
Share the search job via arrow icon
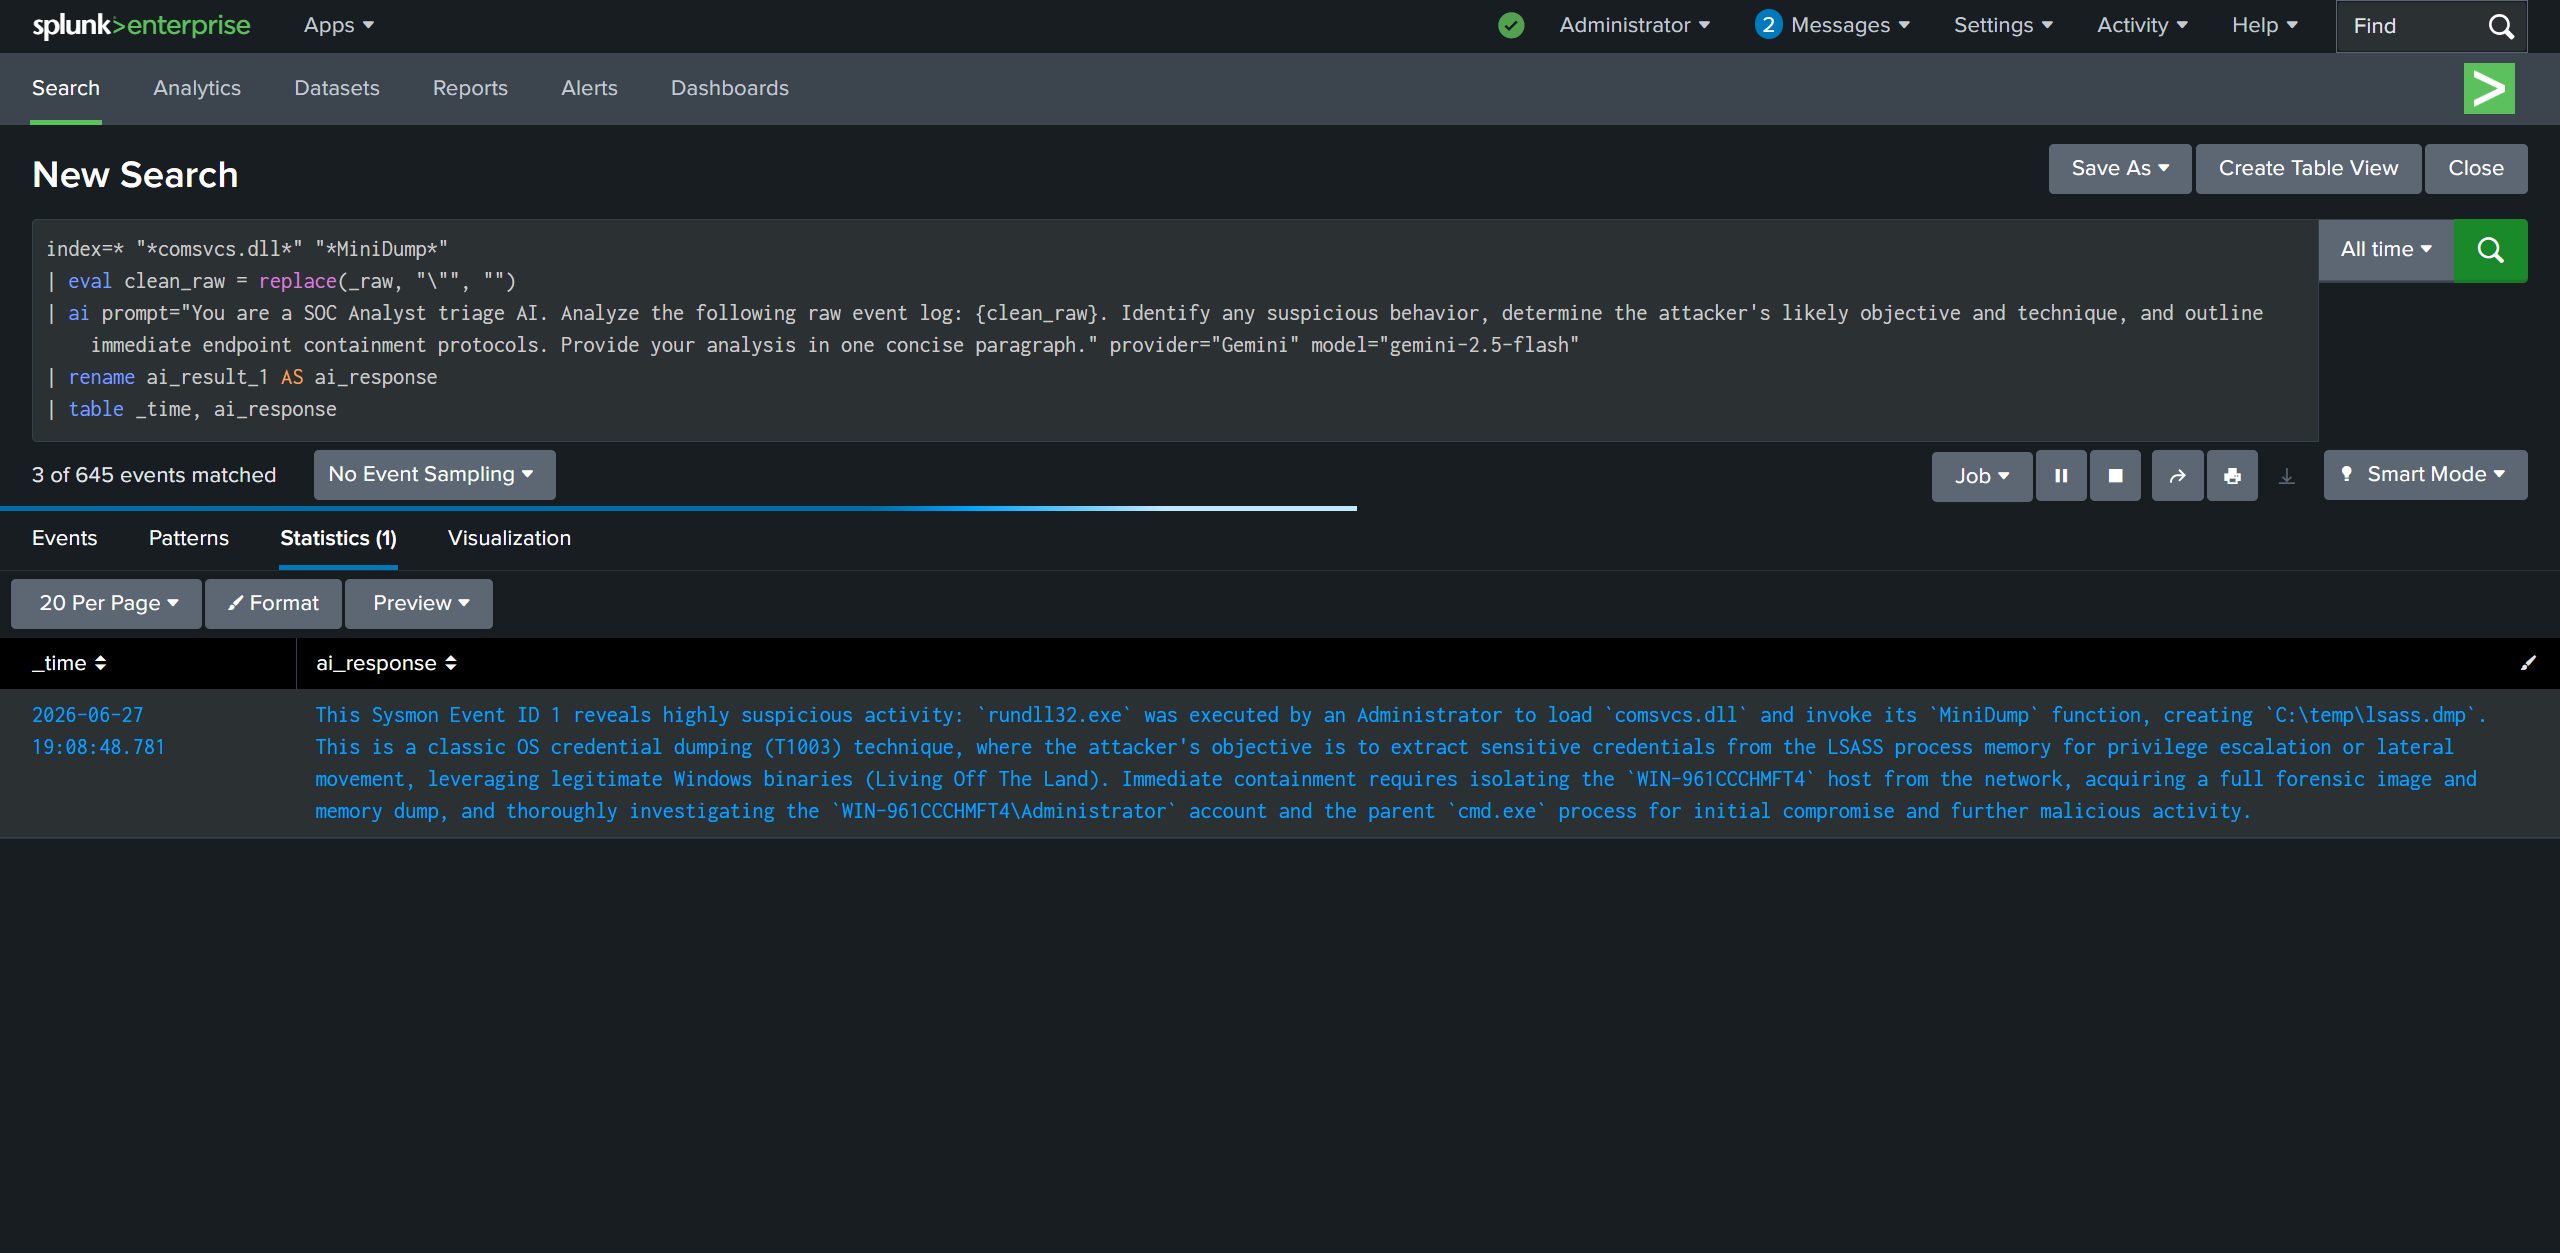tap(2177, 476)
